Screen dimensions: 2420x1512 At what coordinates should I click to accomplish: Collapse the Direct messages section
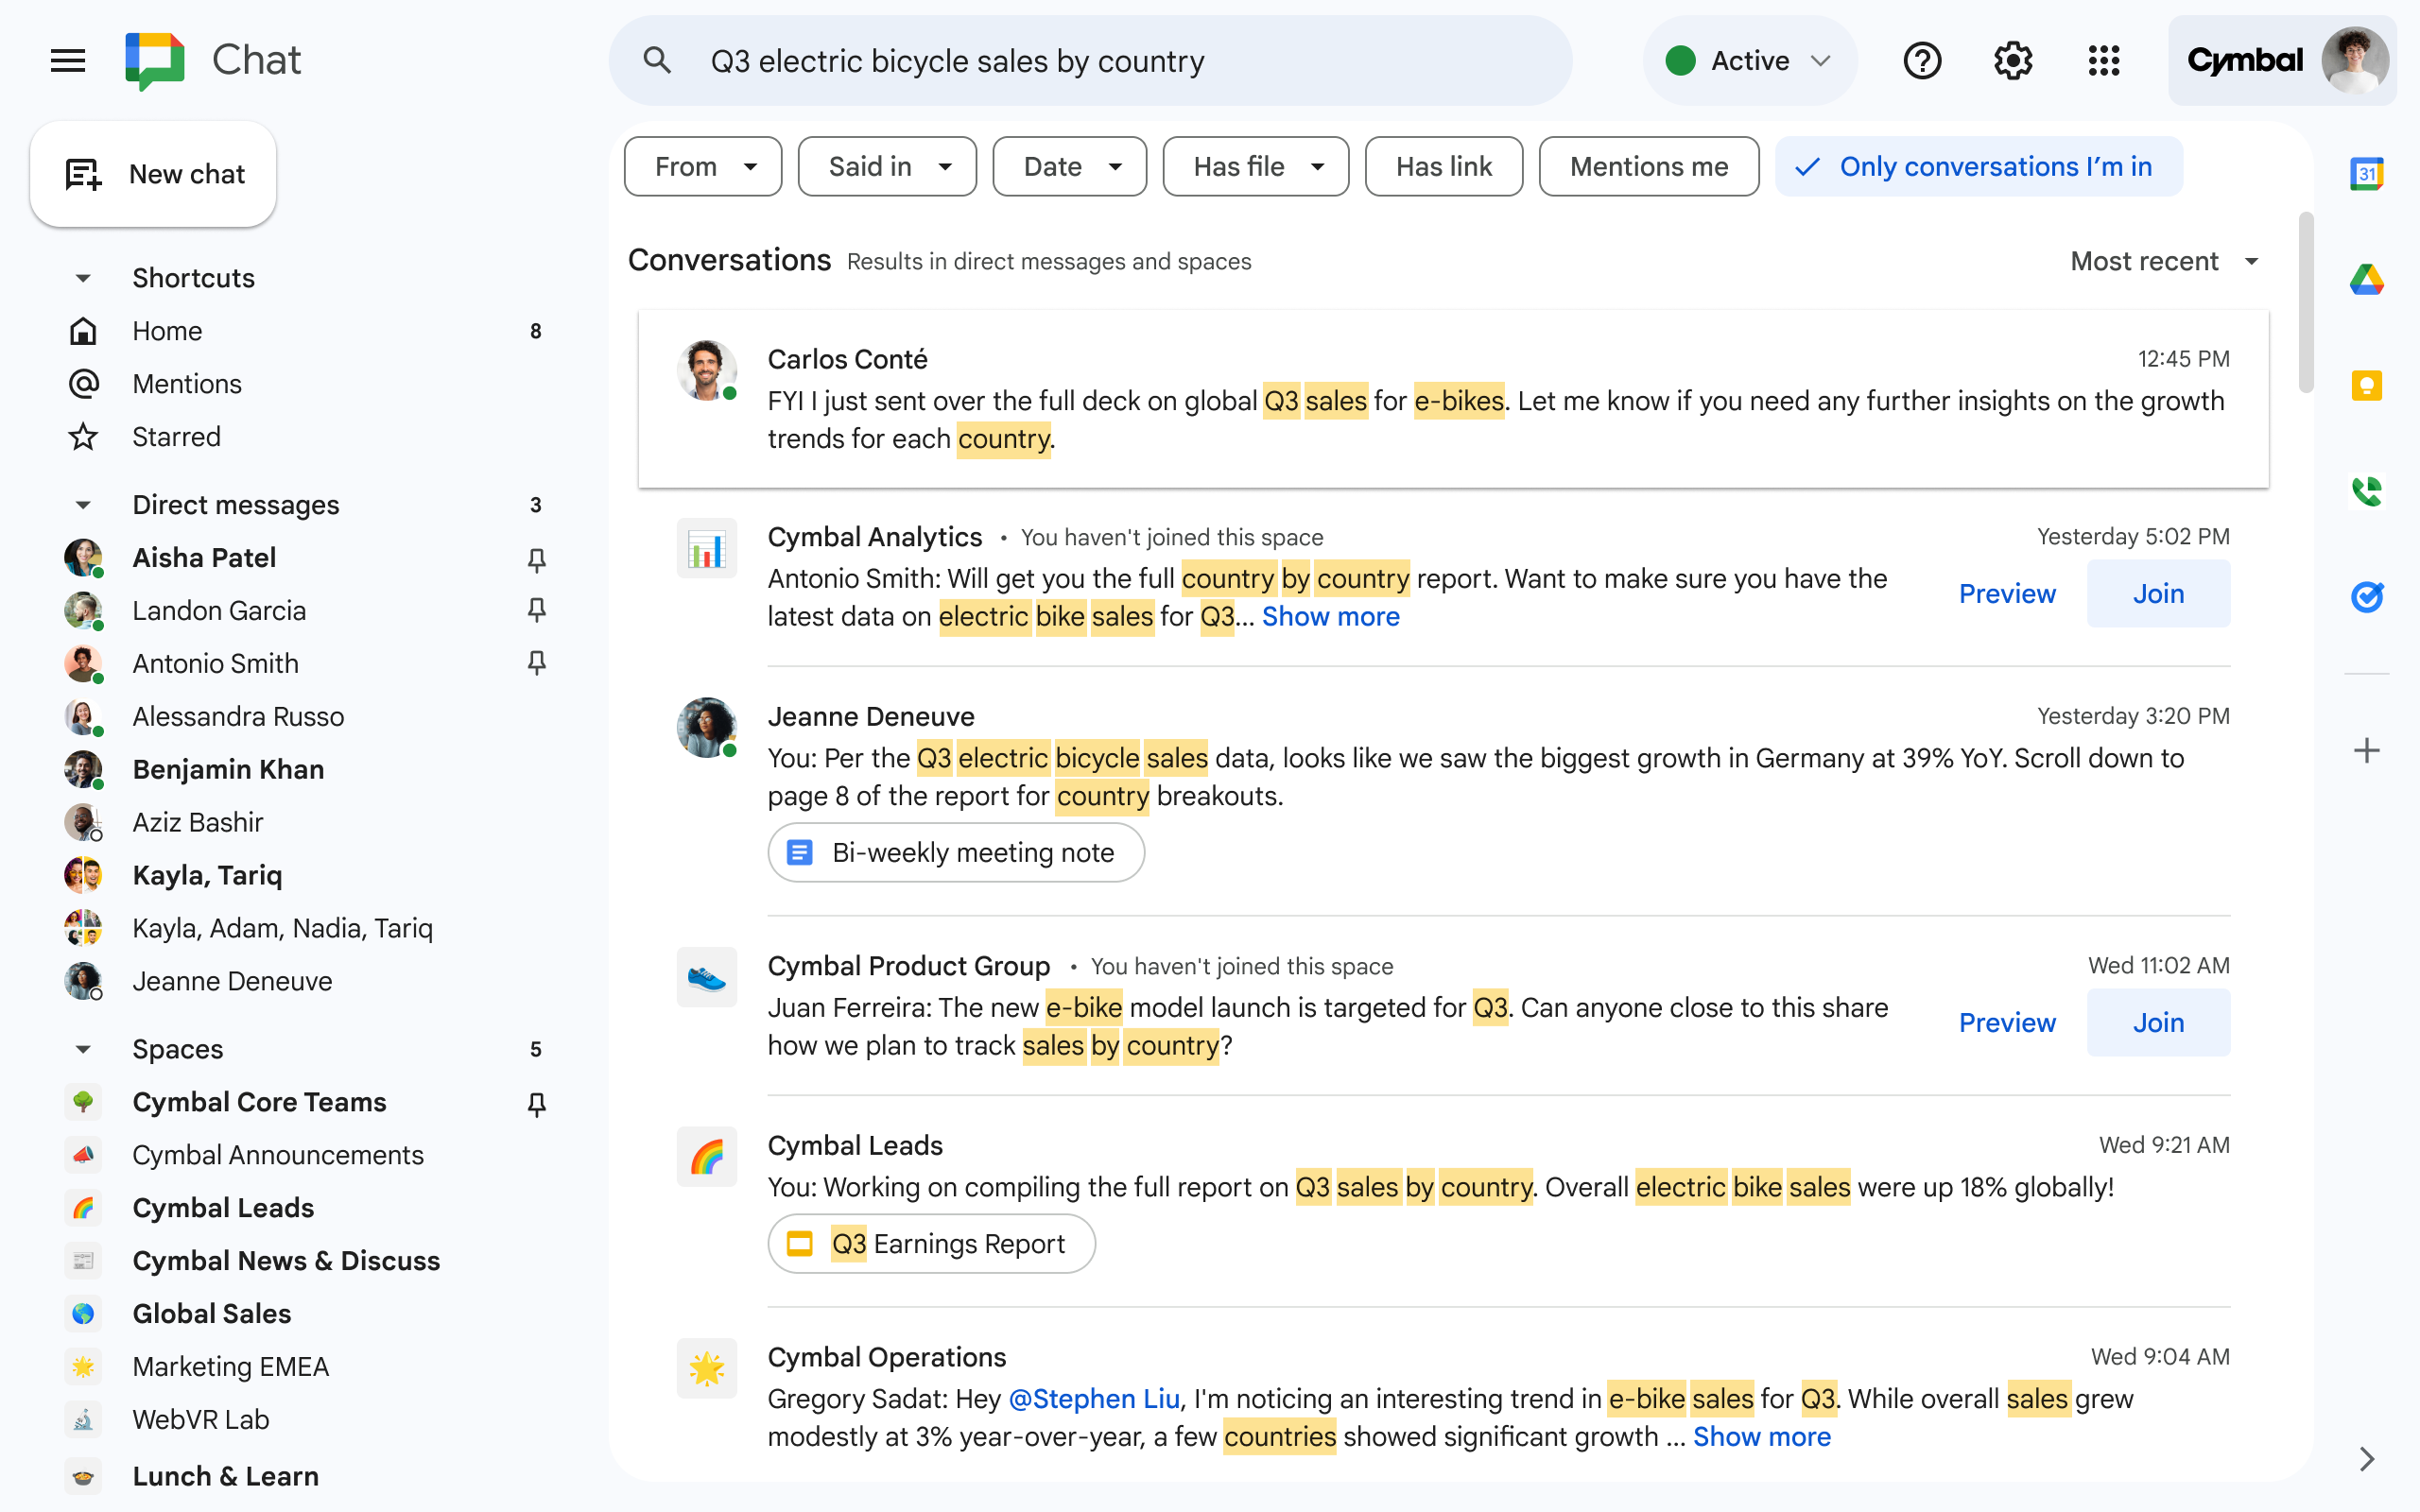click(x=84, y=505)
